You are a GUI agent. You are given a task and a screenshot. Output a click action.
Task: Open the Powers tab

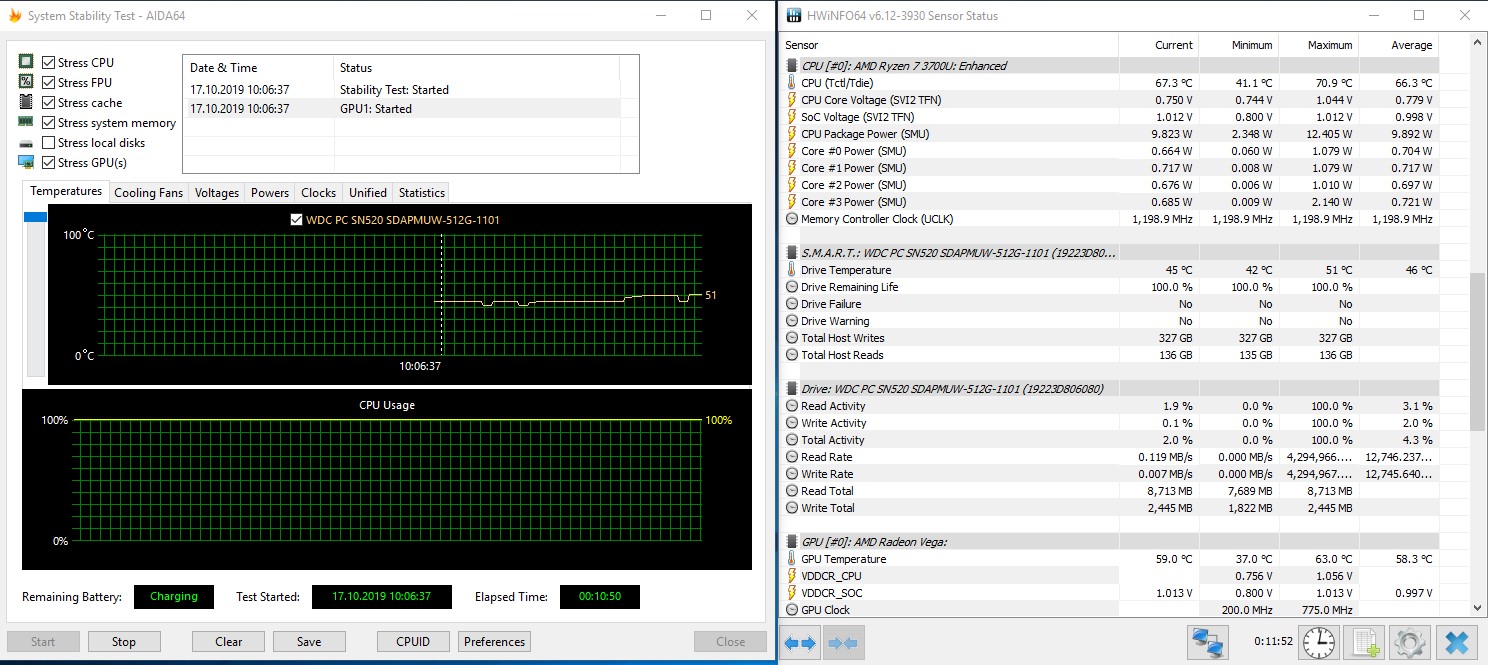coord(270,193)
